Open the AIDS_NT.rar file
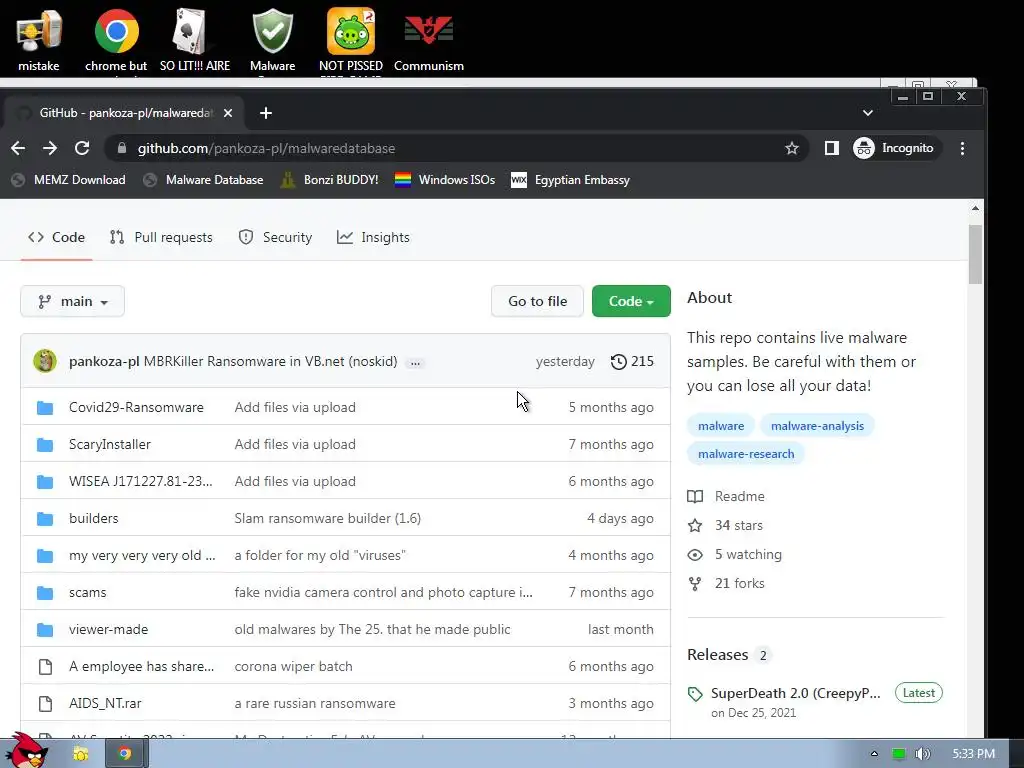The image size is (1024, 768). click(x=105, y=703)
